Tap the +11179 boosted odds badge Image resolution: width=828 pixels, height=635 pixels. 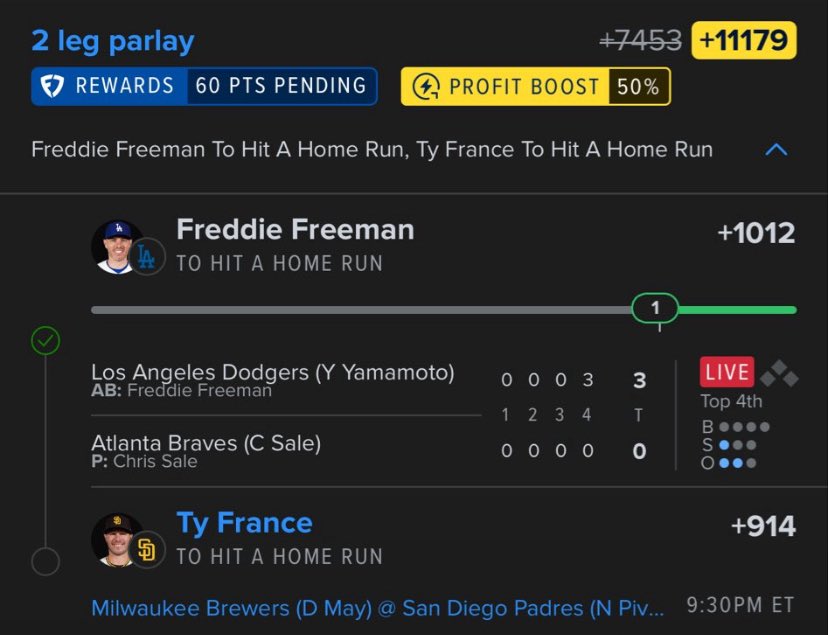click(x=744, y=40)
